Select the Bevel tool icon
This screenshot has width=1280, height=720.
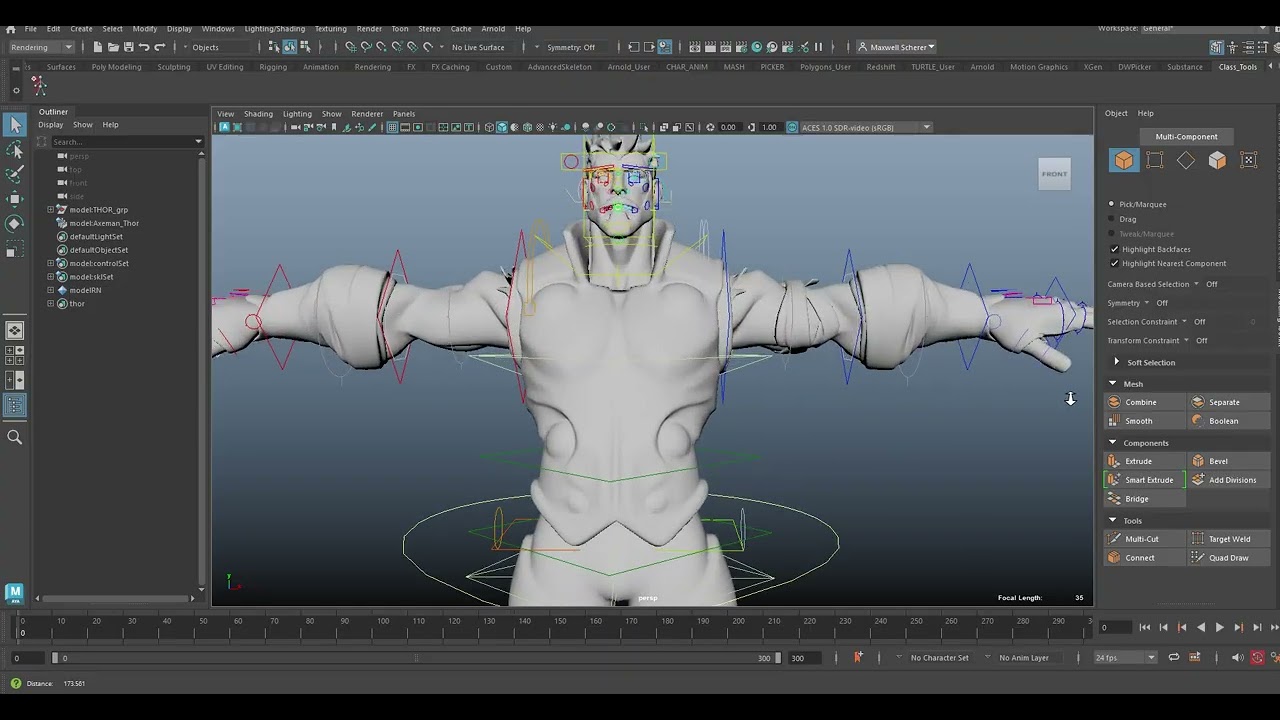click(1197, 461)
